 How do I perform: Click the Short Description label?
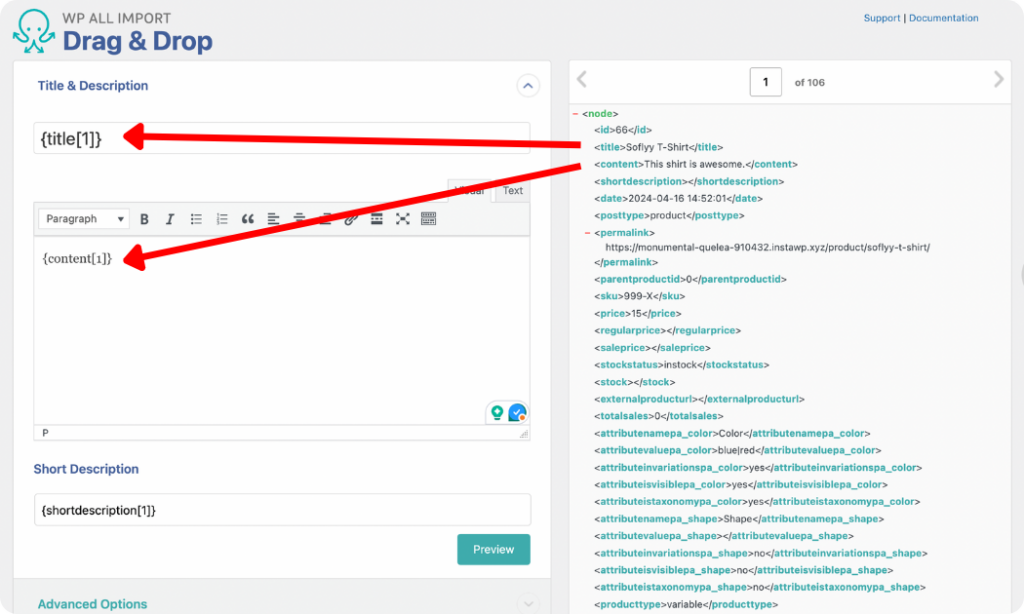point(86,469)
